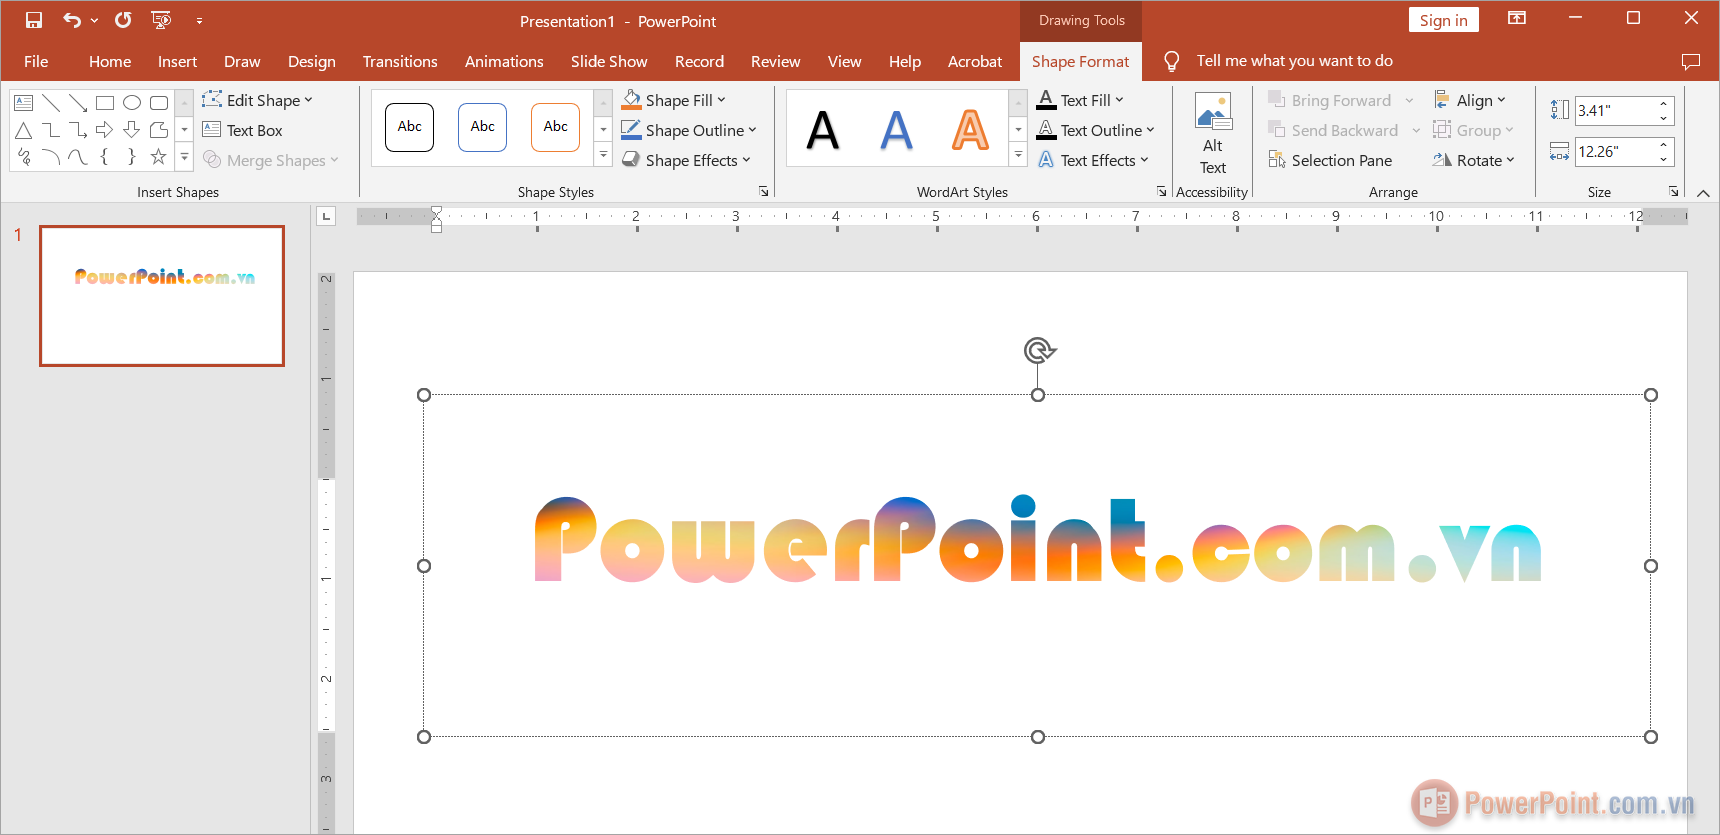Open the Selection Pane
1720x835 pixels.
(x=1330, y=160)
